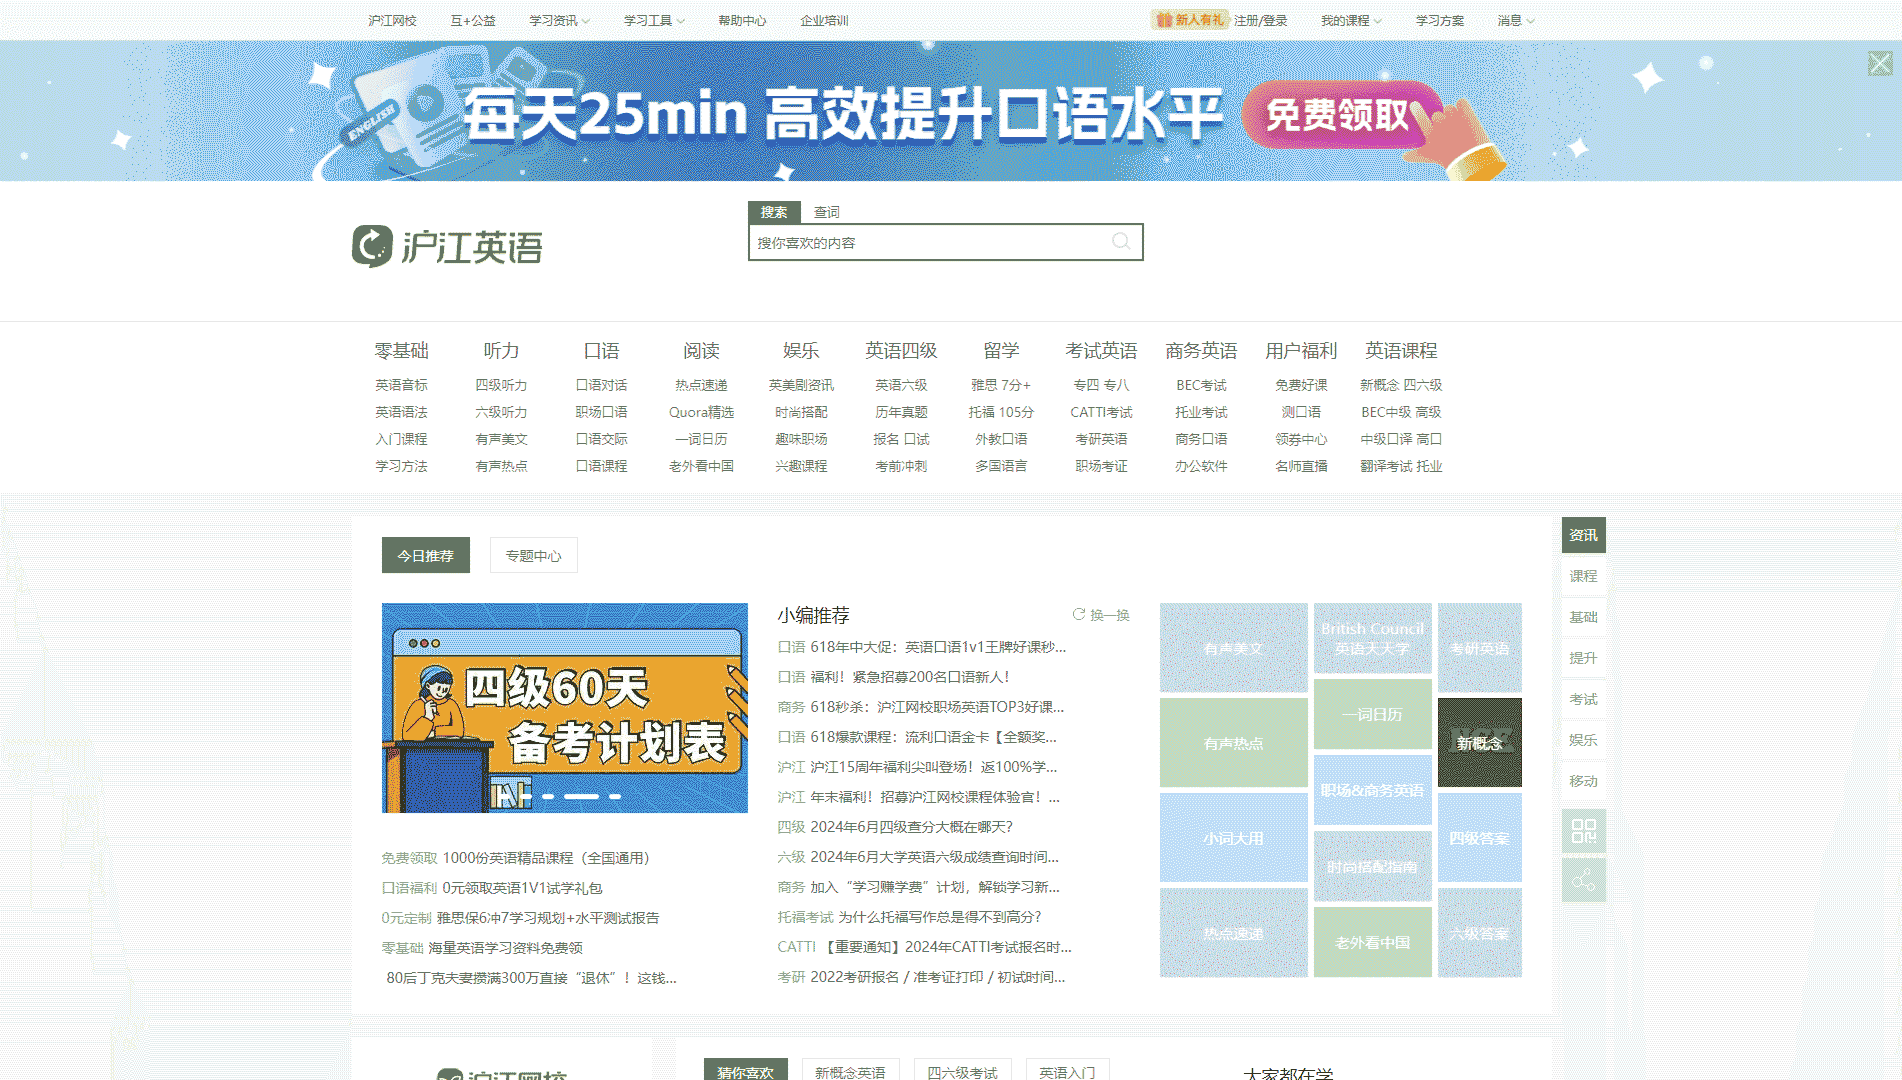Click the 新概念 四六级 course link
1902x1080 pixels.
pyautogui.click(x=1401, y=385)
